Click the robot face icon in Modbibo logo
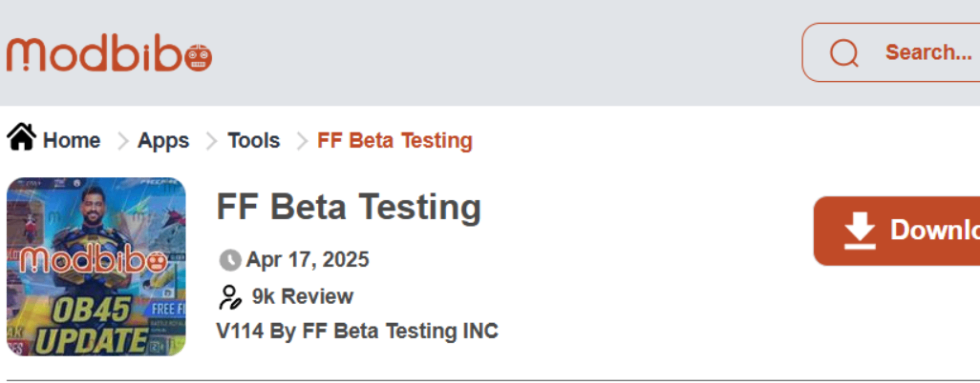Viewport: 980px width, 383px height. coord(198,58)
